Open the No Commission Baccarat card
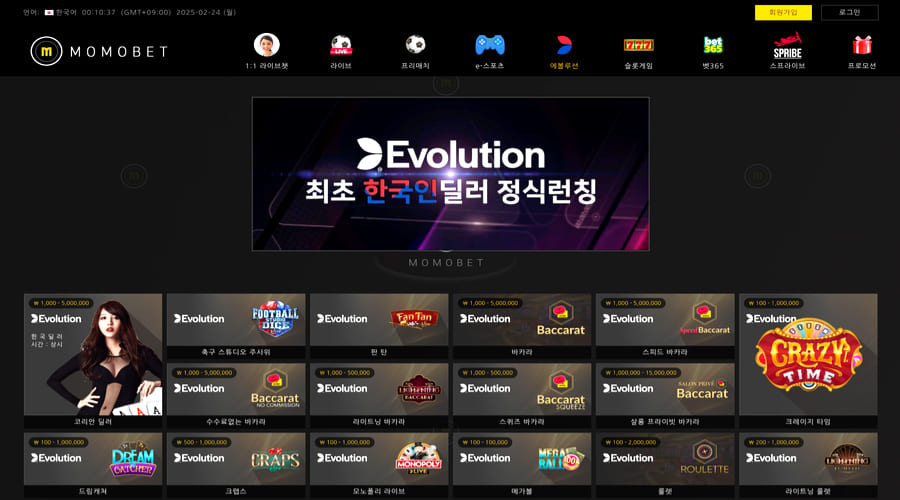Viewport: 900px width, 500px height. click(x=236, y=396)
